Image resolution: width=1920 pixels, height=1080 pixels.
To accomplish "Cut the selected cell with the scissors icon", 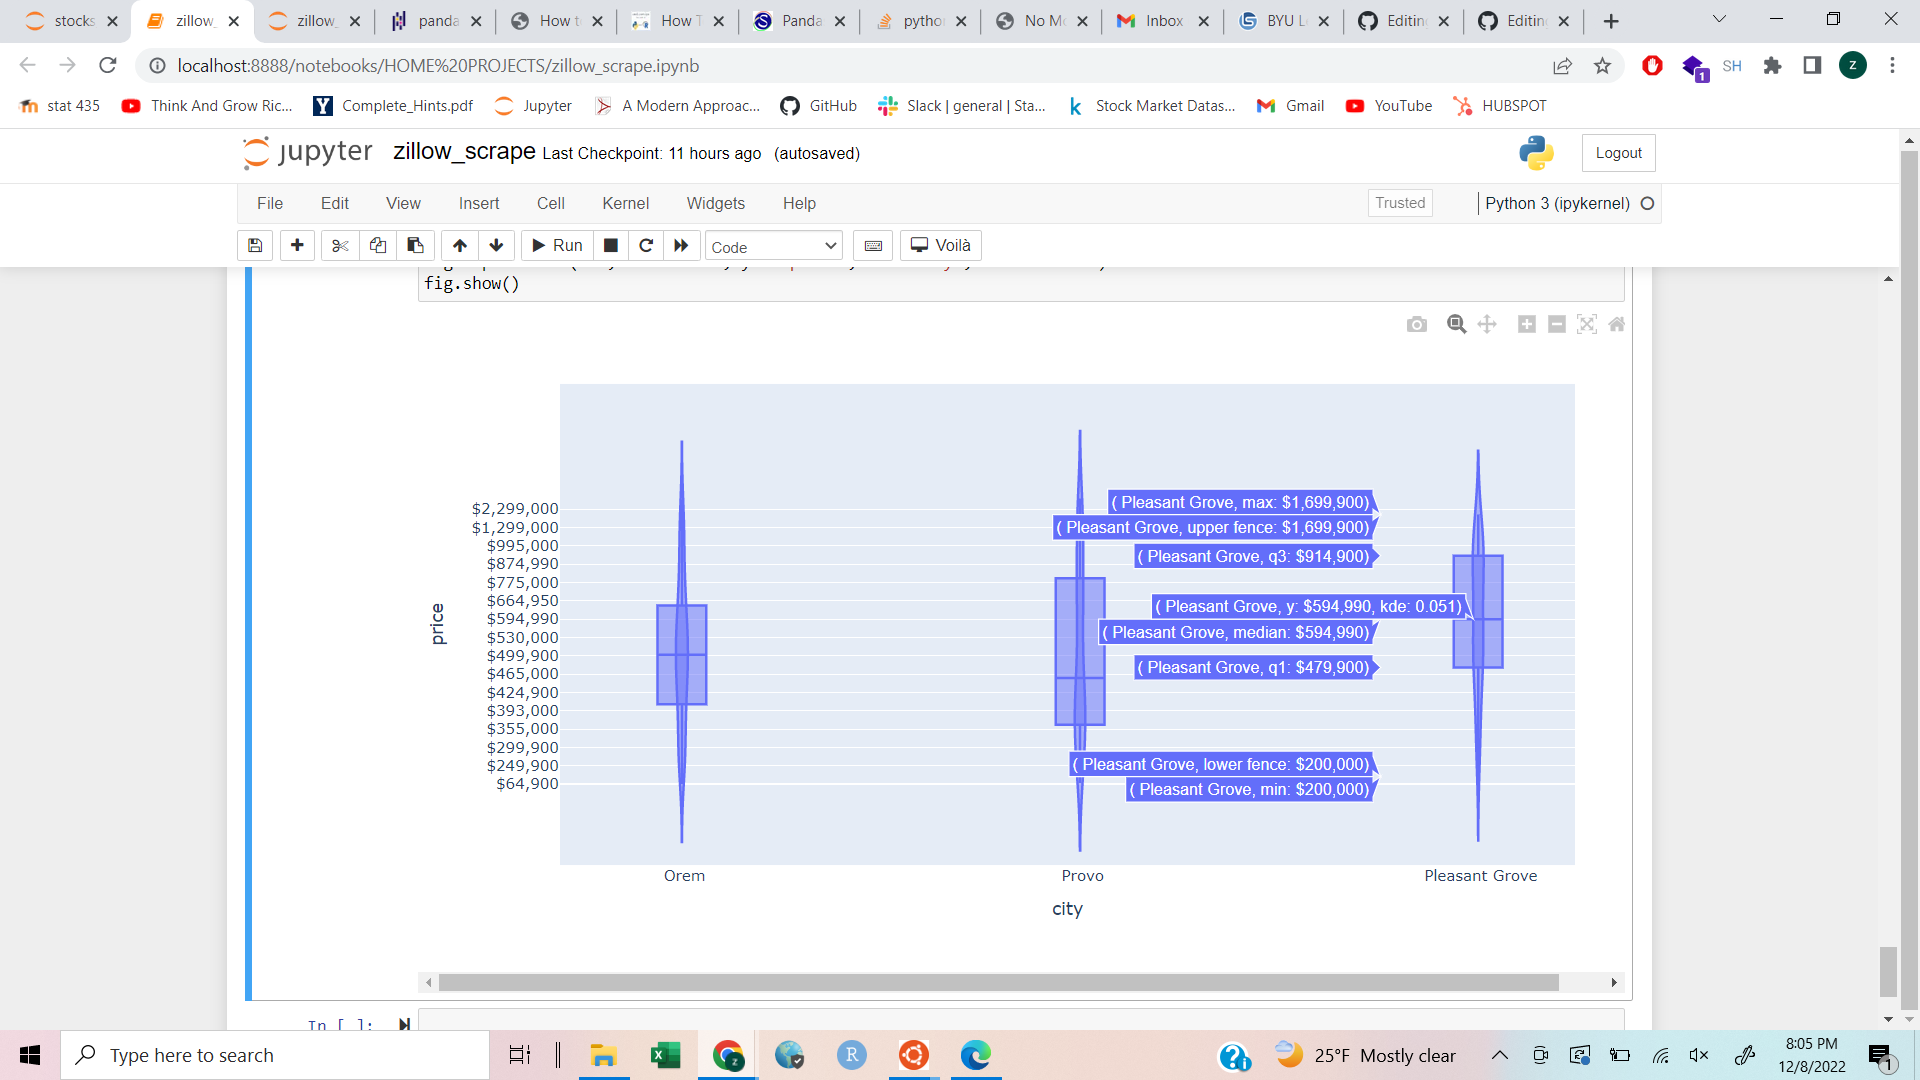I will pyautogui.click(x=340, y=246).
